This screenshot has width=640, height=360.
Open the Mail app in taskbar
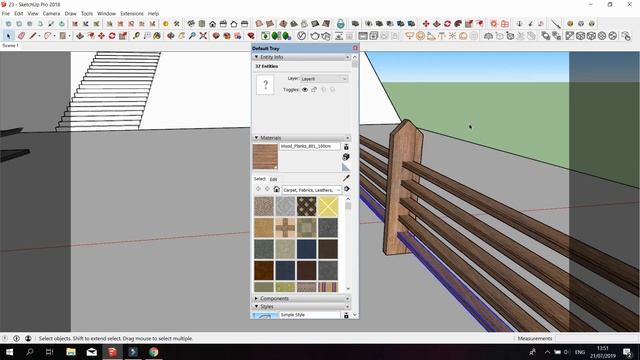92,352
